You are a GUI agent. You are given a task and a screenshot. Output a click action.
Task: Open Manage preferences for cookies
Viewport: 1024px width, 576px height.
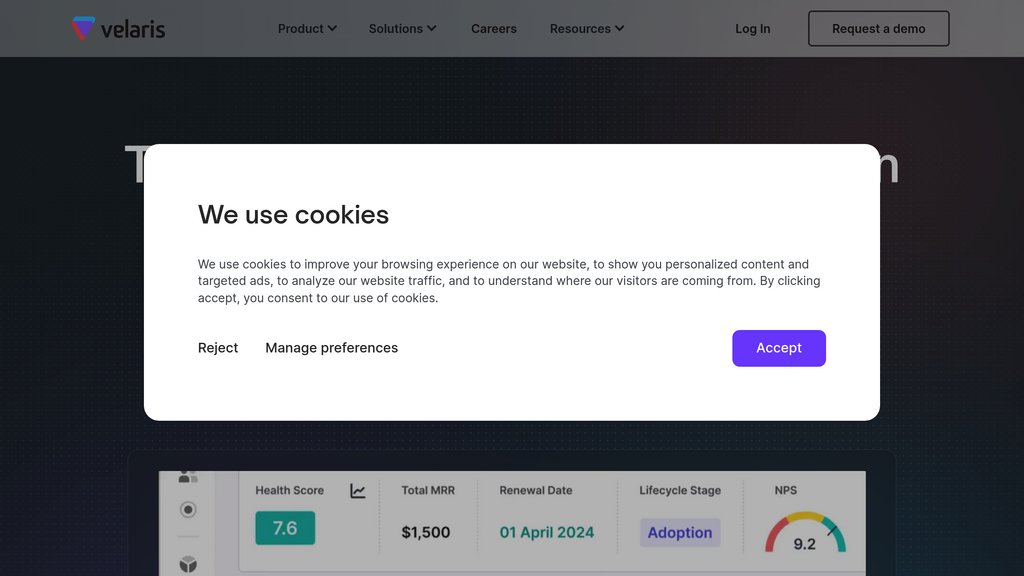click(331, 348)
